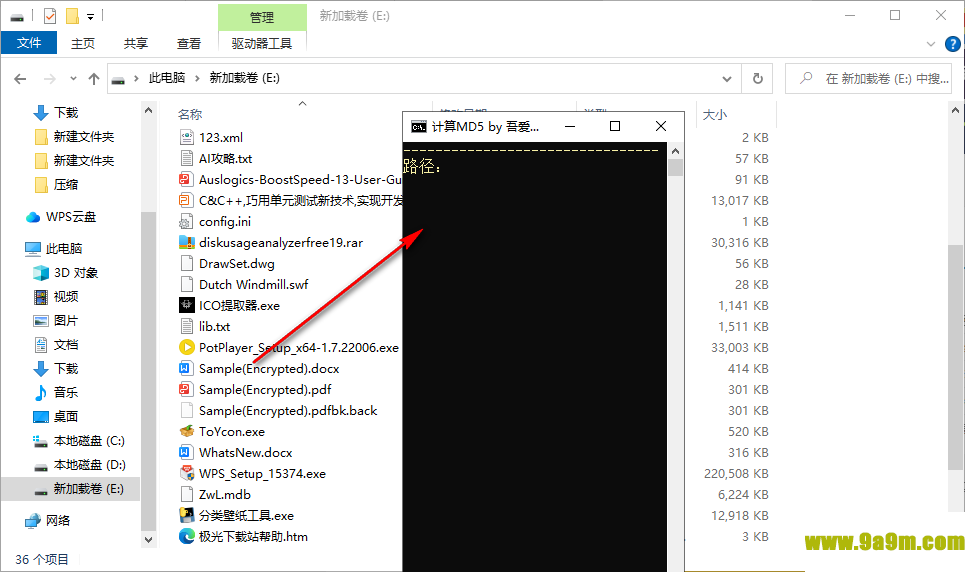
Task: Select 下载 pinned in quick access
Action: pyautogui.click(x=66, y=113)
